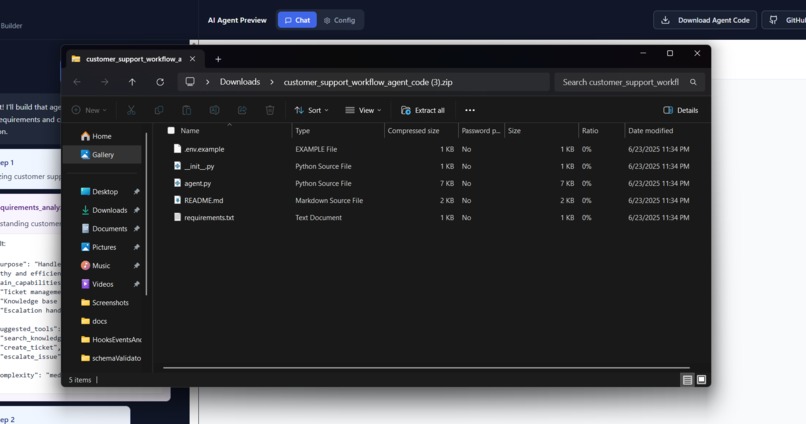
Task: Switch to Config tab in AI Agent Preview
Action: pyautogui.click(x=340, y=20)
